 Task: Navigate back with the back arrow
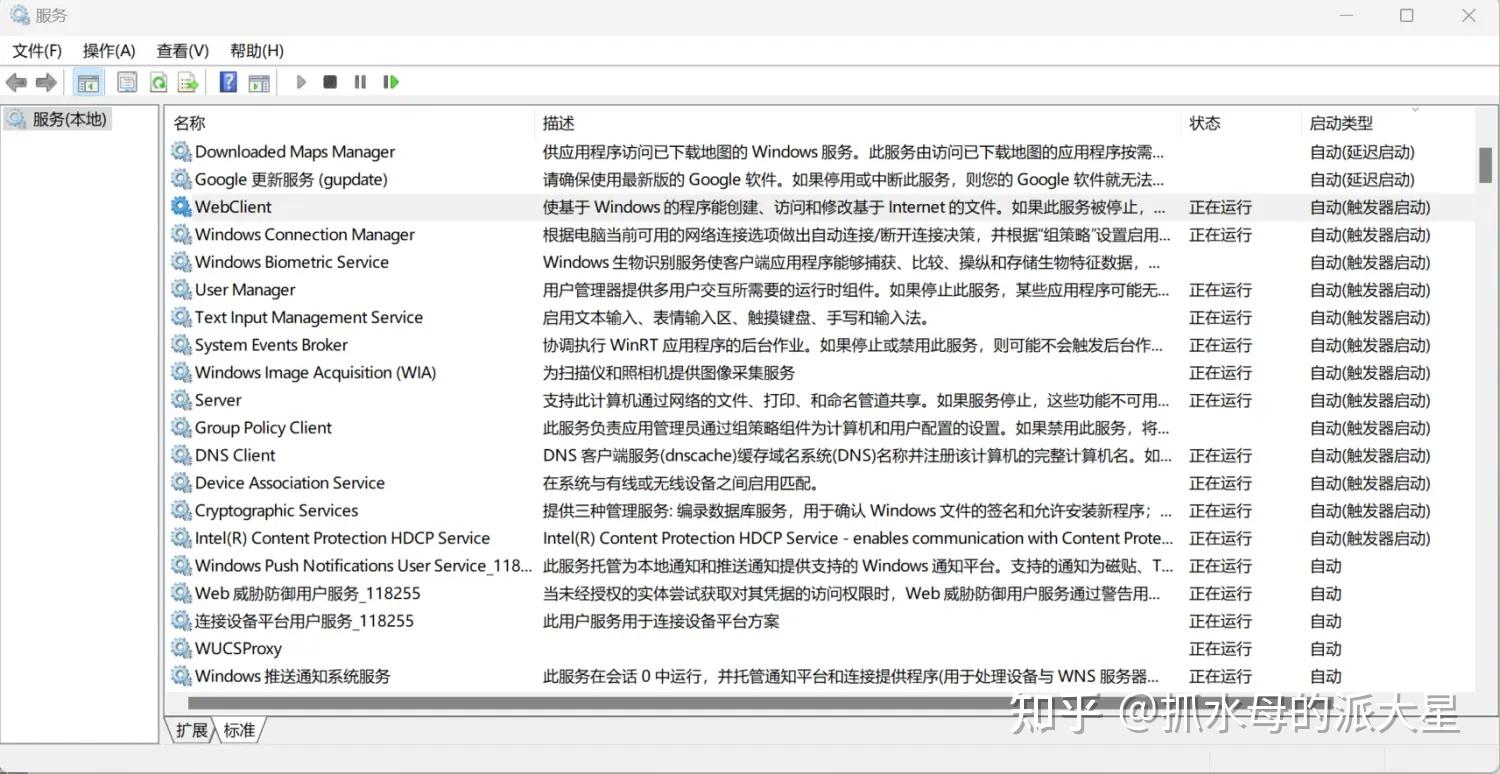[x=16, y=82]
